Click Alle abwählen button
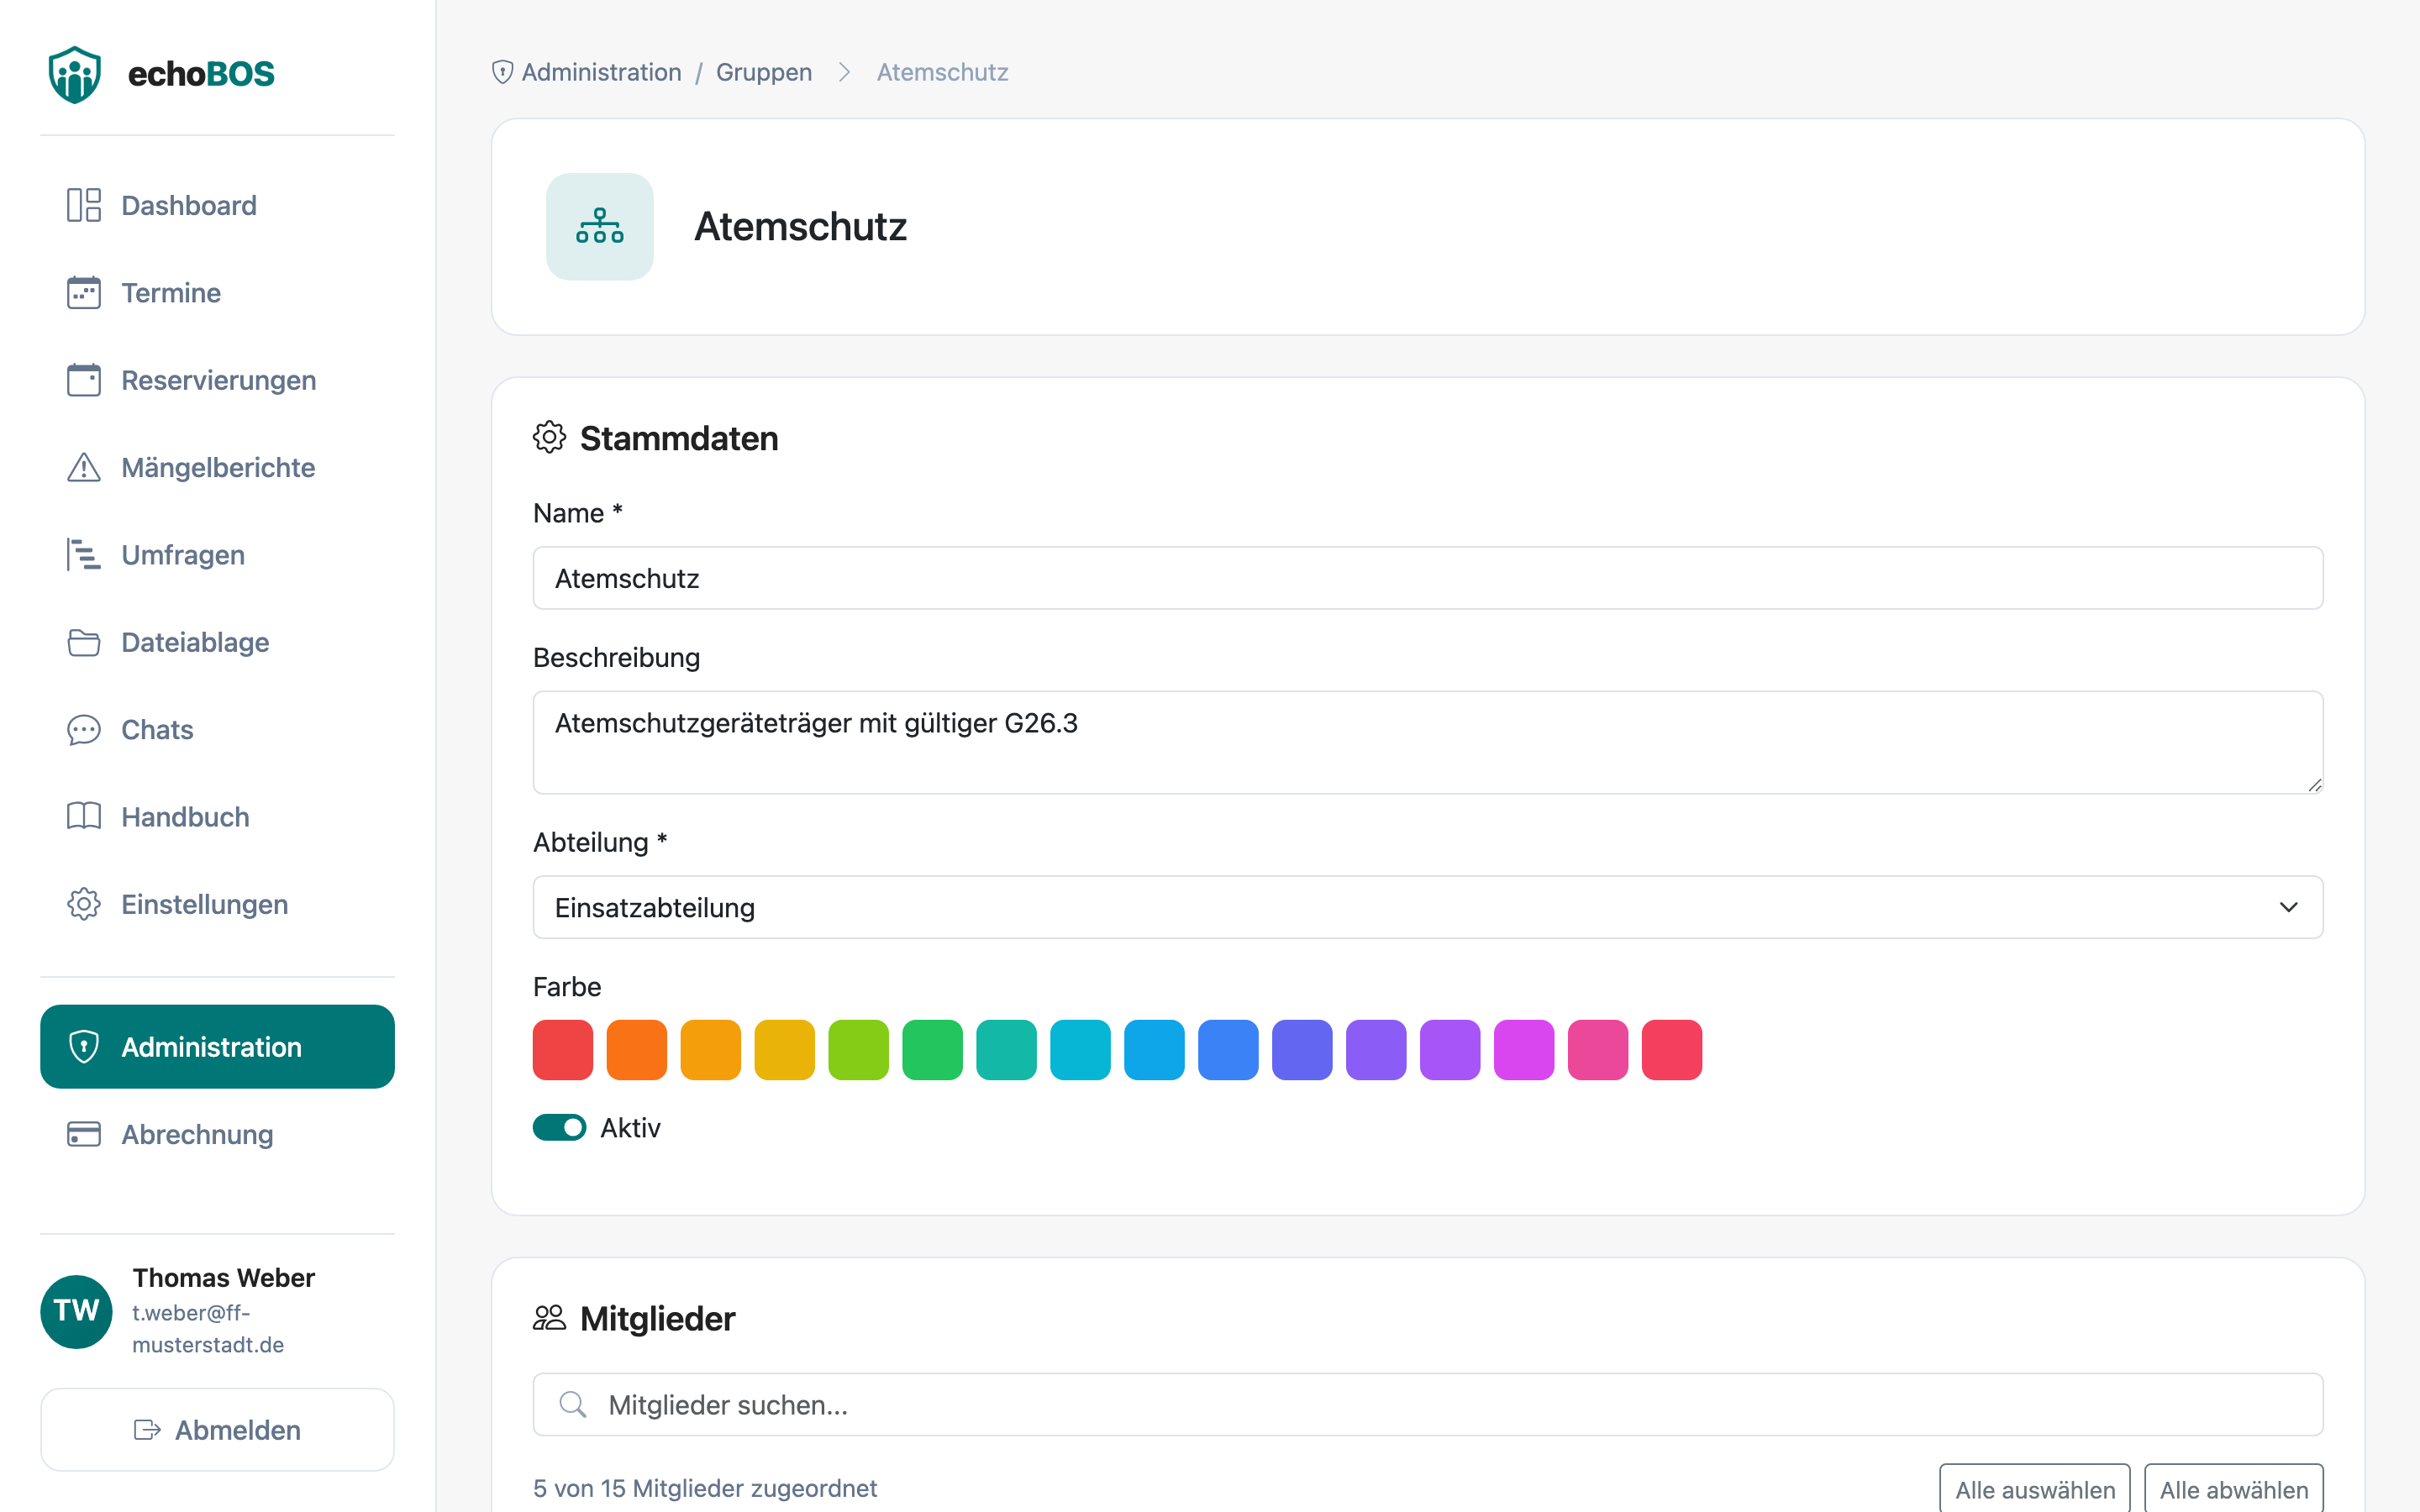 [2234, 1489]
